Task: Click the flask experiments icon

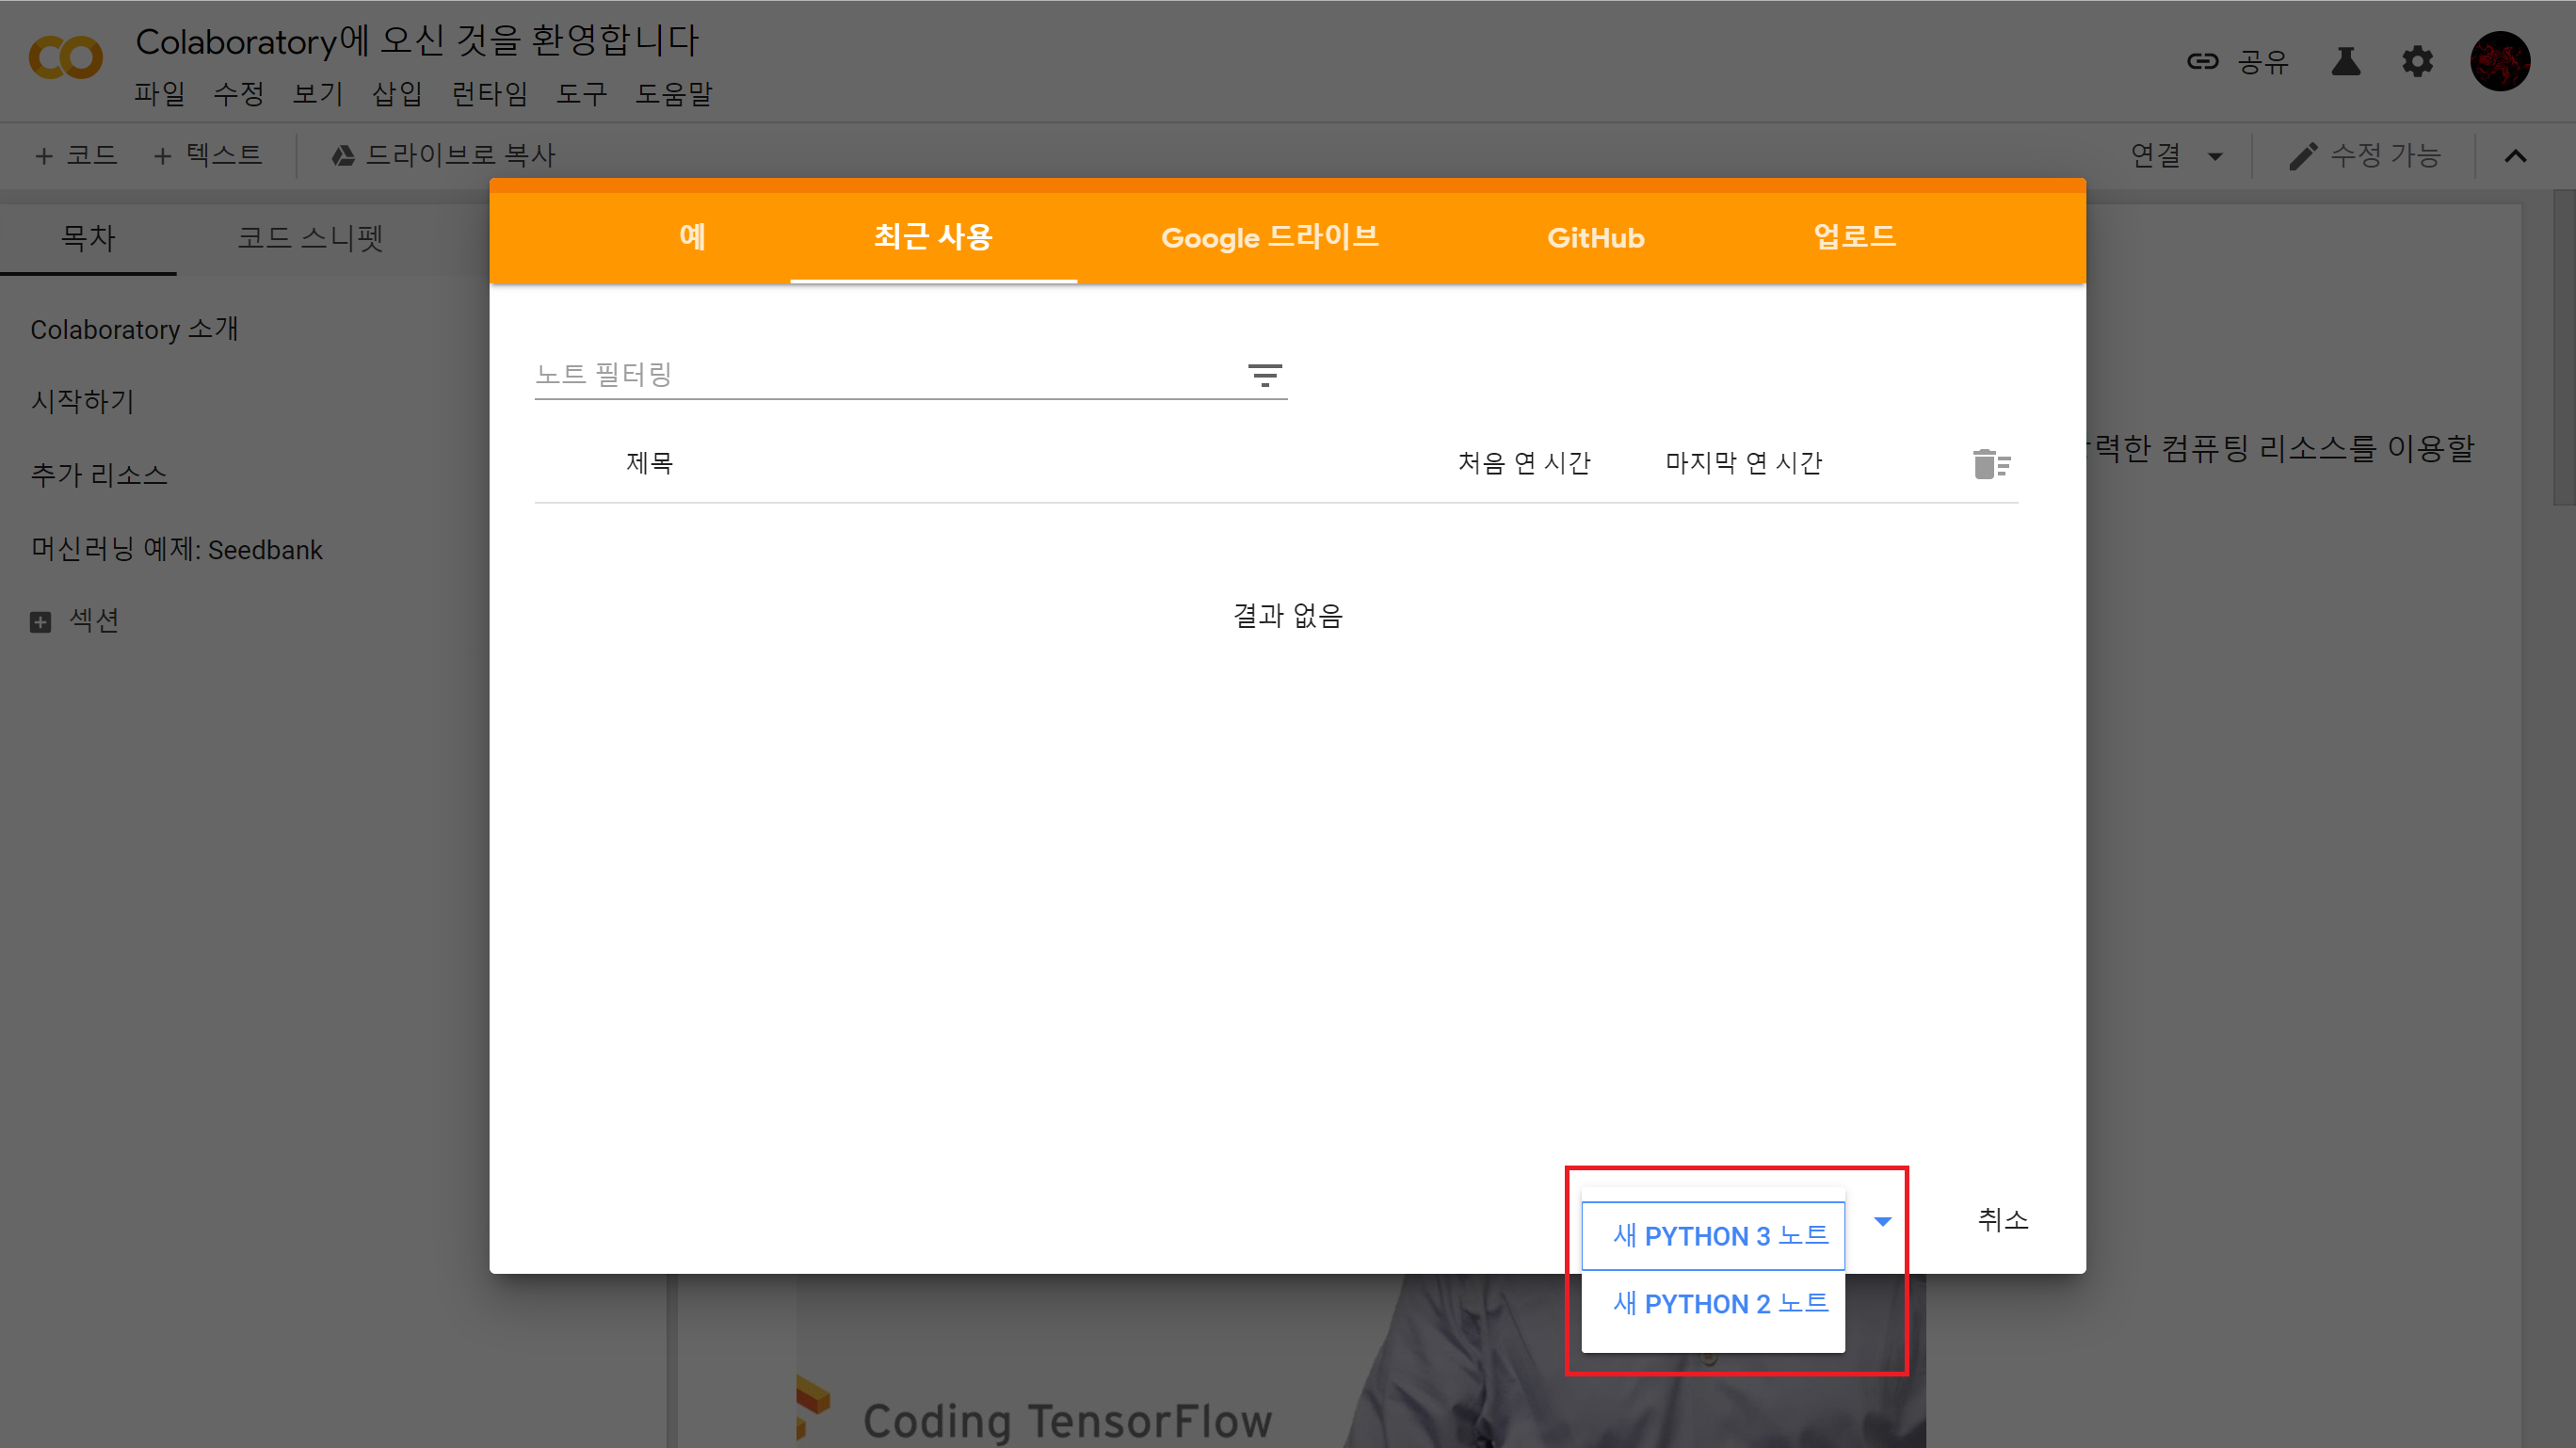Action: 2345,62
